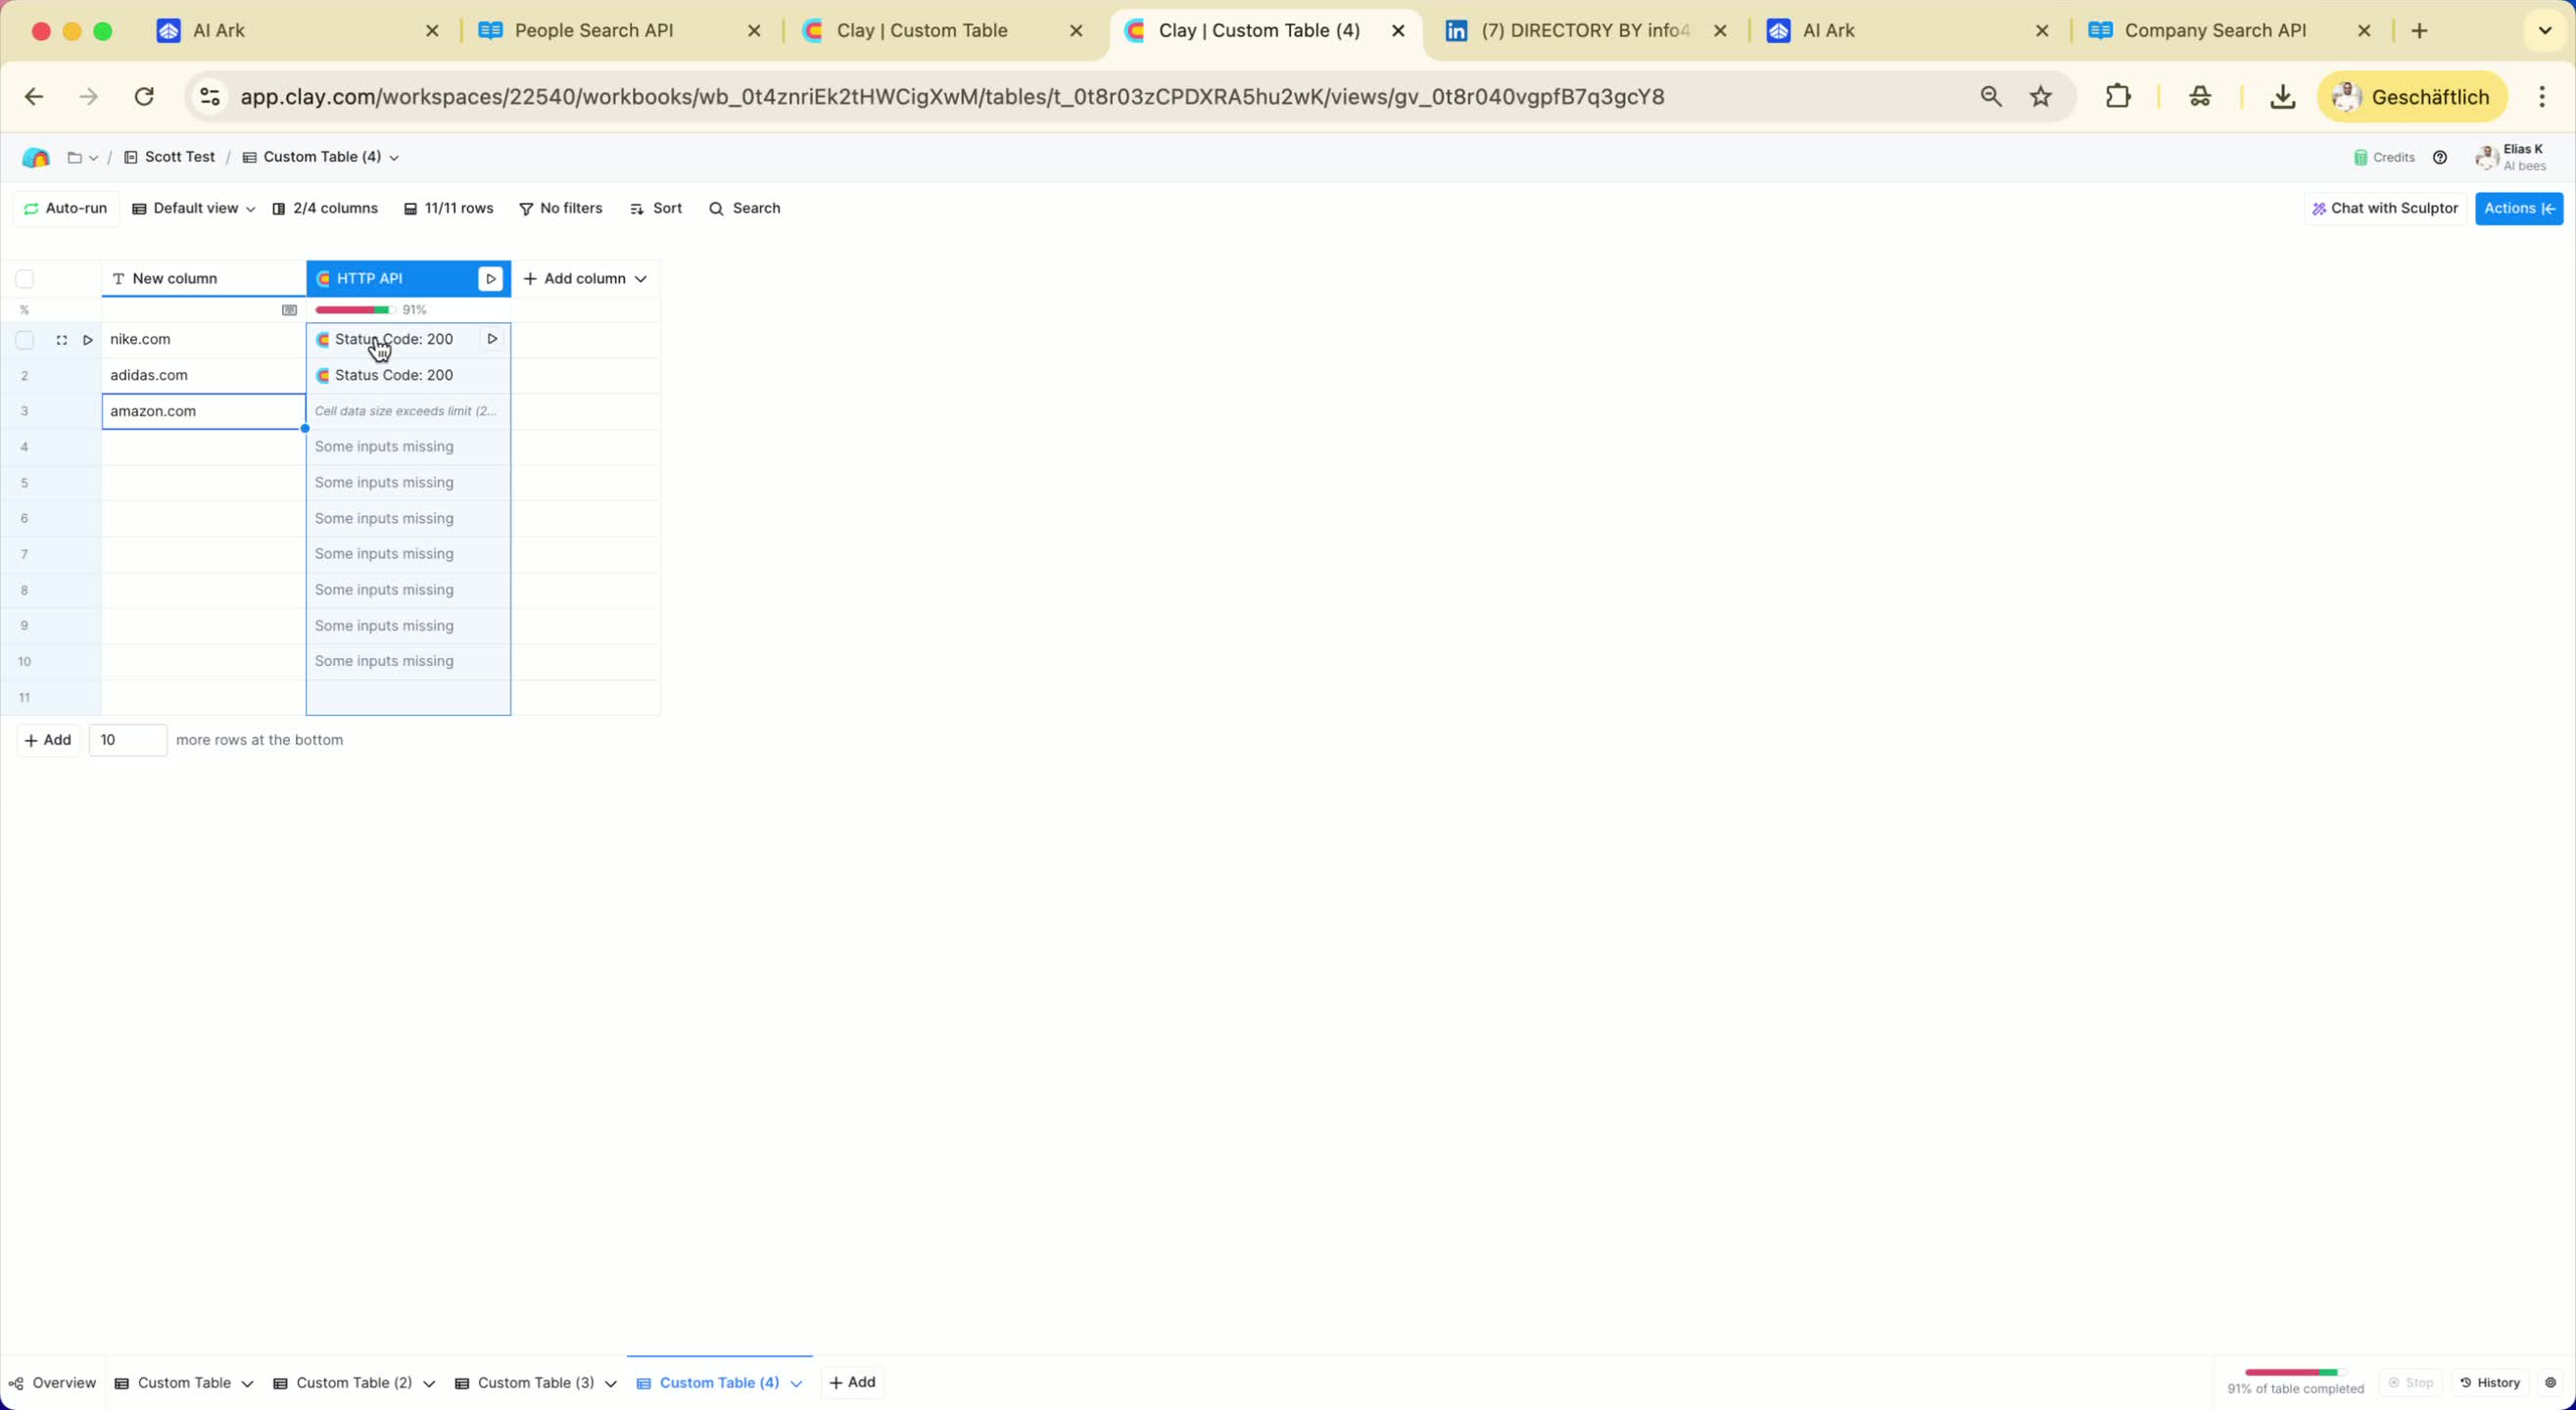Click the expand row icon beside nike.com
This screenshot has height=1410, width=2576.
61,340
